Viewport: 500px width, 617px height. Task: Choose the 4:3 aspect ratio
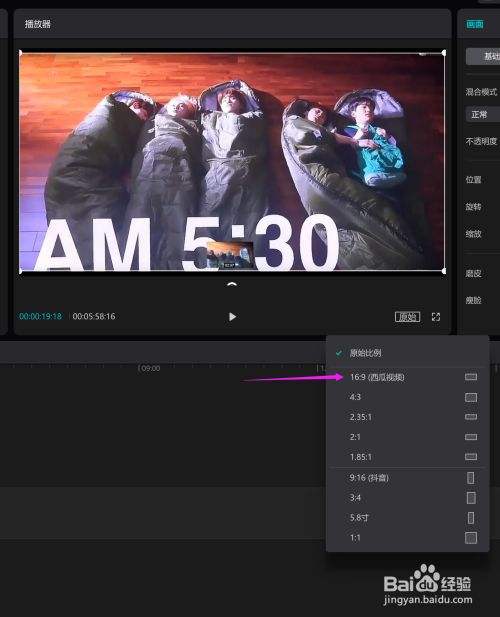pos(408,397)
